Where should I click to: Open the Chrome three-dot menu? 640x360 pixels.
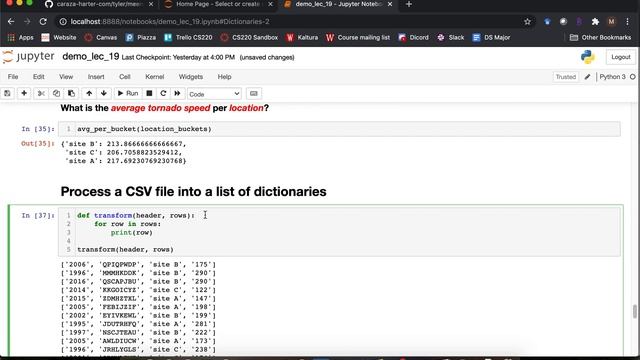(x=627, y=22)
